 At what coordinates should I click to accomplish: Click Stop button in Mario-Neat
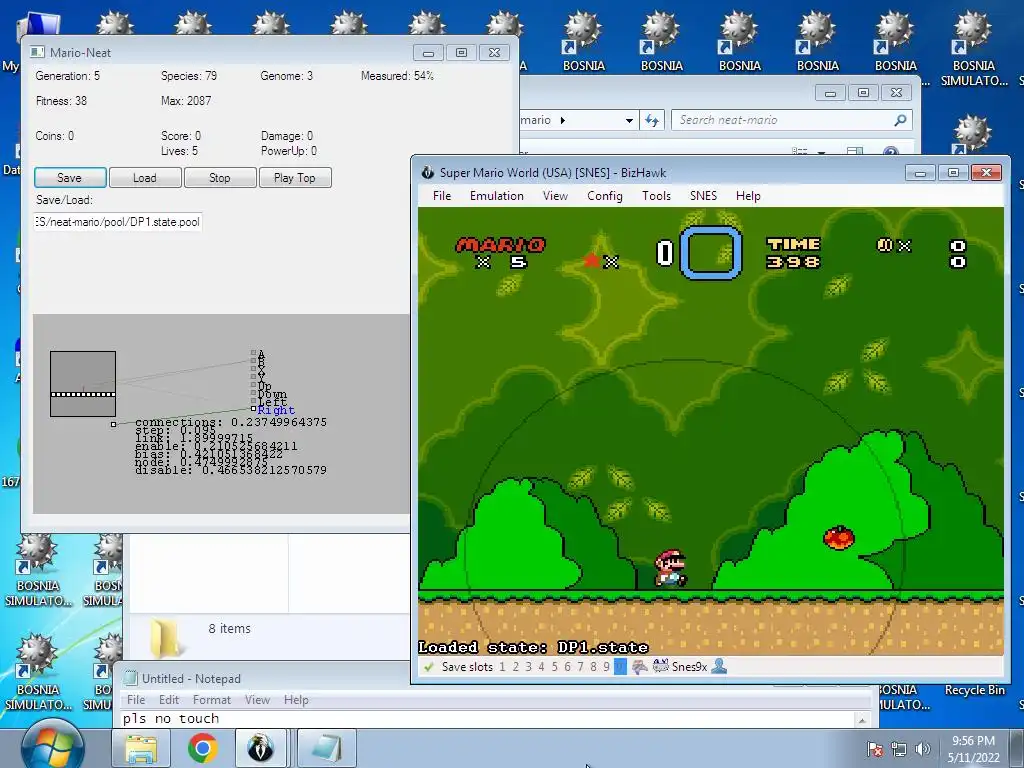220,178
